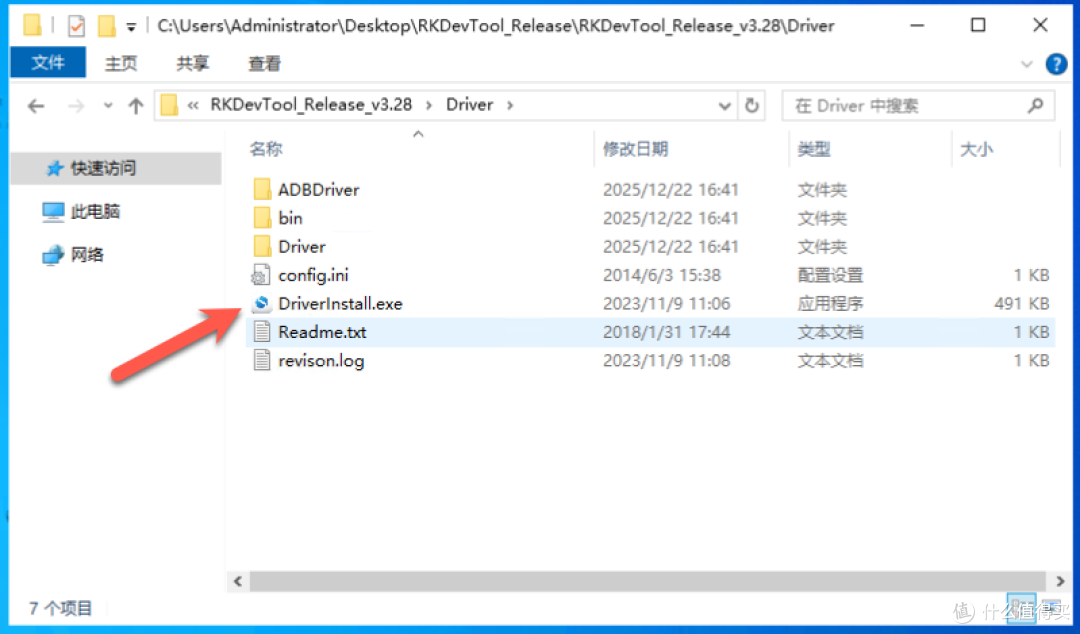This screenshot has width=1080, height=634.
Task: Select 此电脑 in navigation pane
Action: [x=95, y=211]
